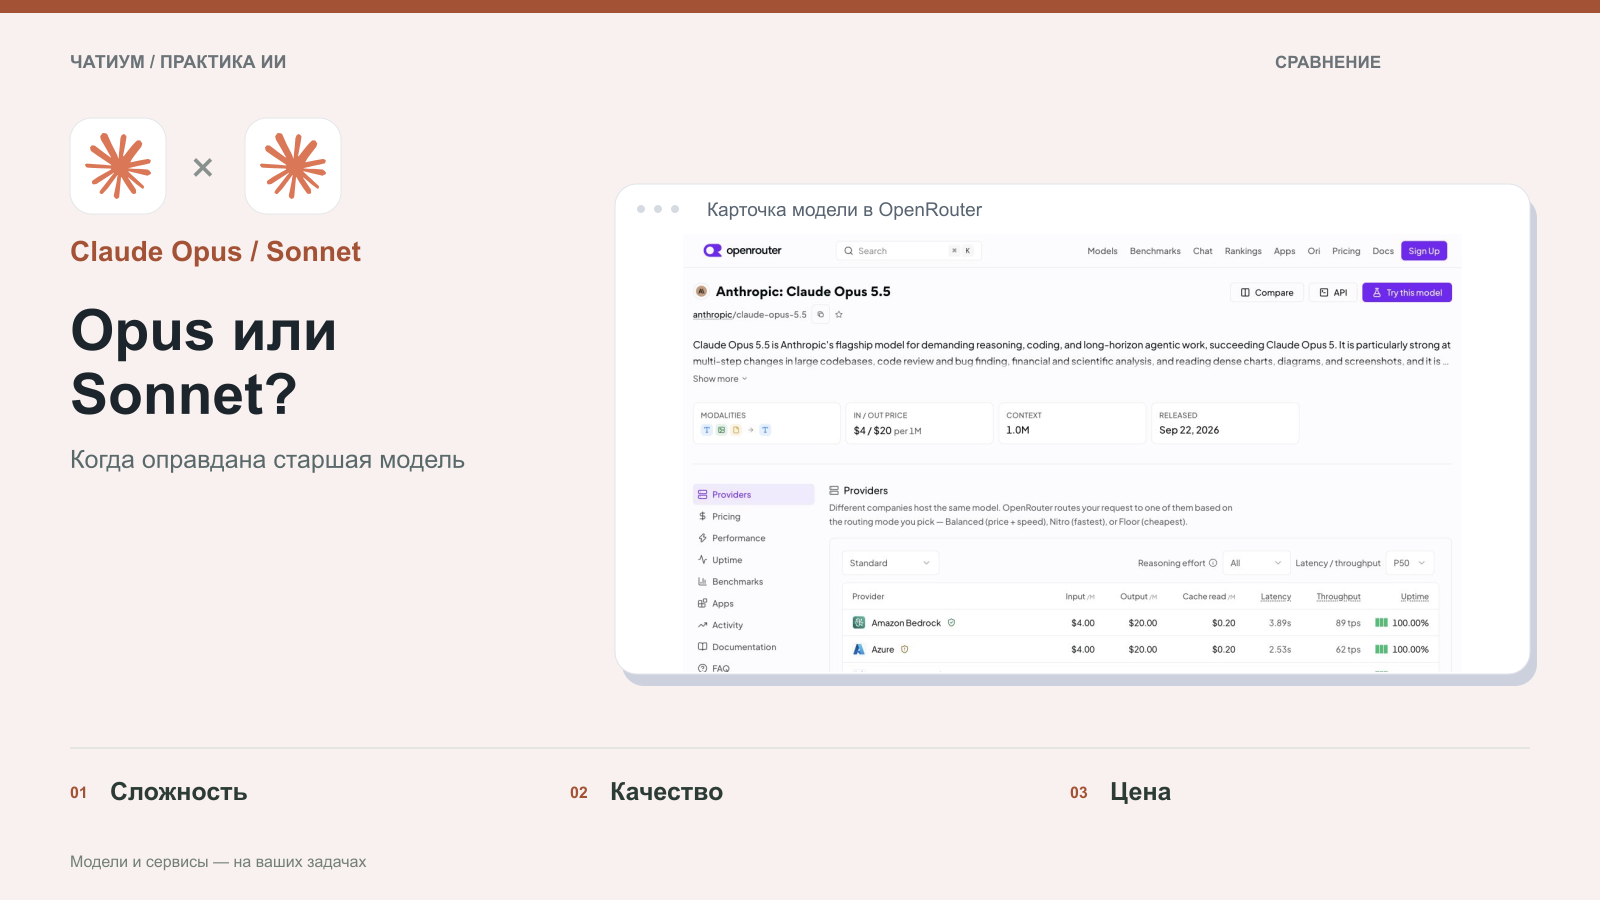Click the green shield icon beside Amazon Bedrock
This screenshot has width=1600, height=900.
[951, 623]
